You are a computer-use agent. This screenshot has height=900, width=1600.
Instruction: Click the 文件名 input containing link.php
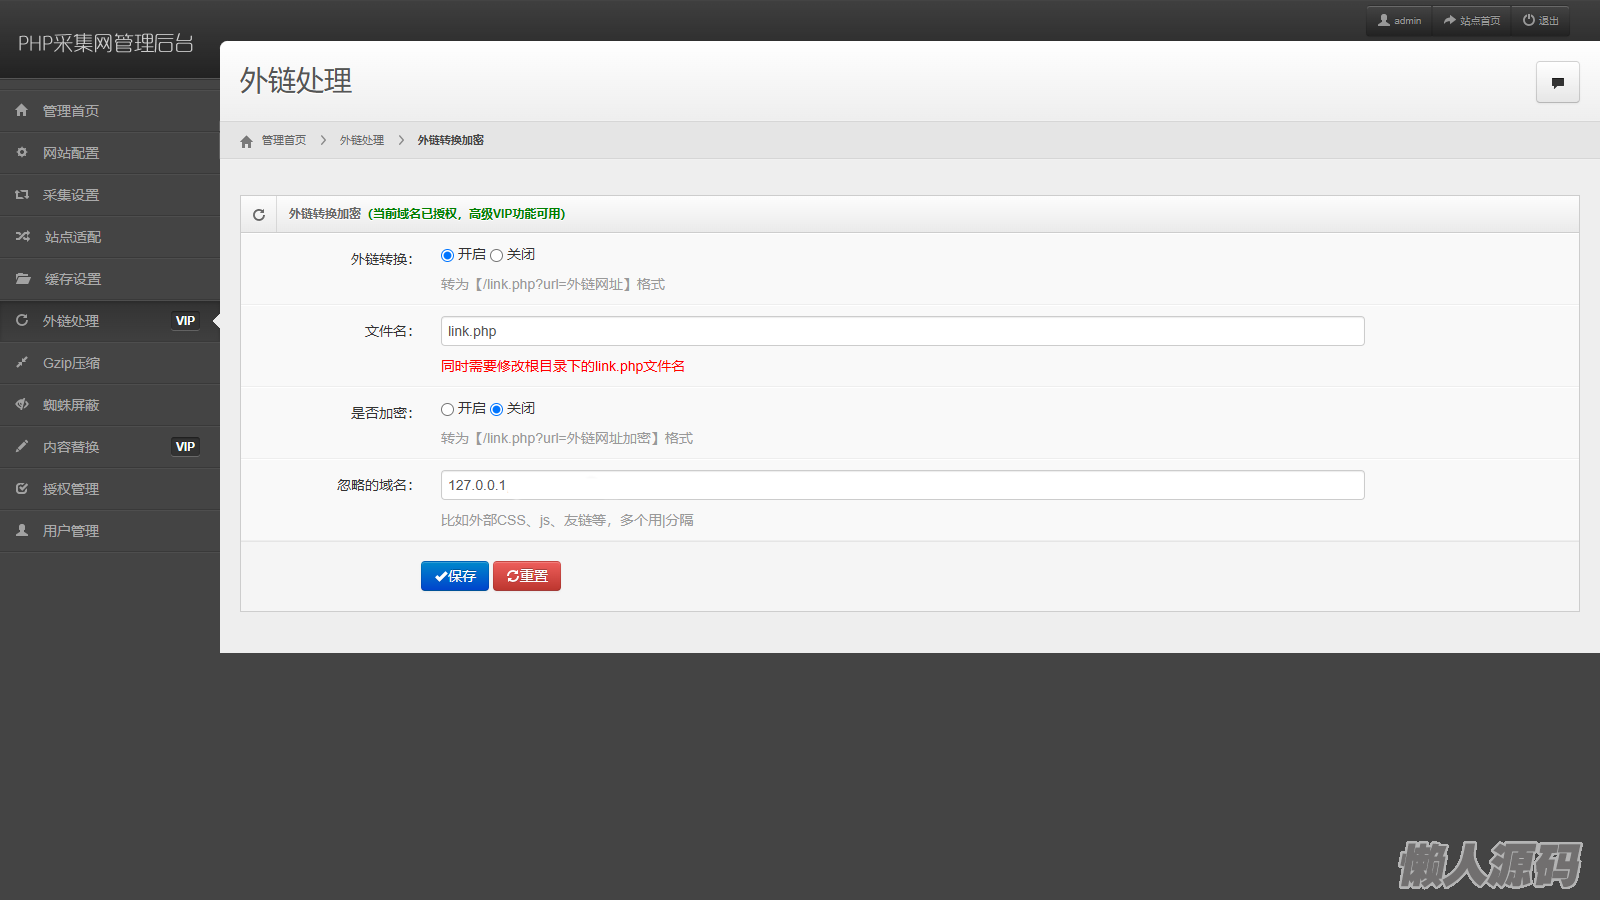click(x=902, y=331)
